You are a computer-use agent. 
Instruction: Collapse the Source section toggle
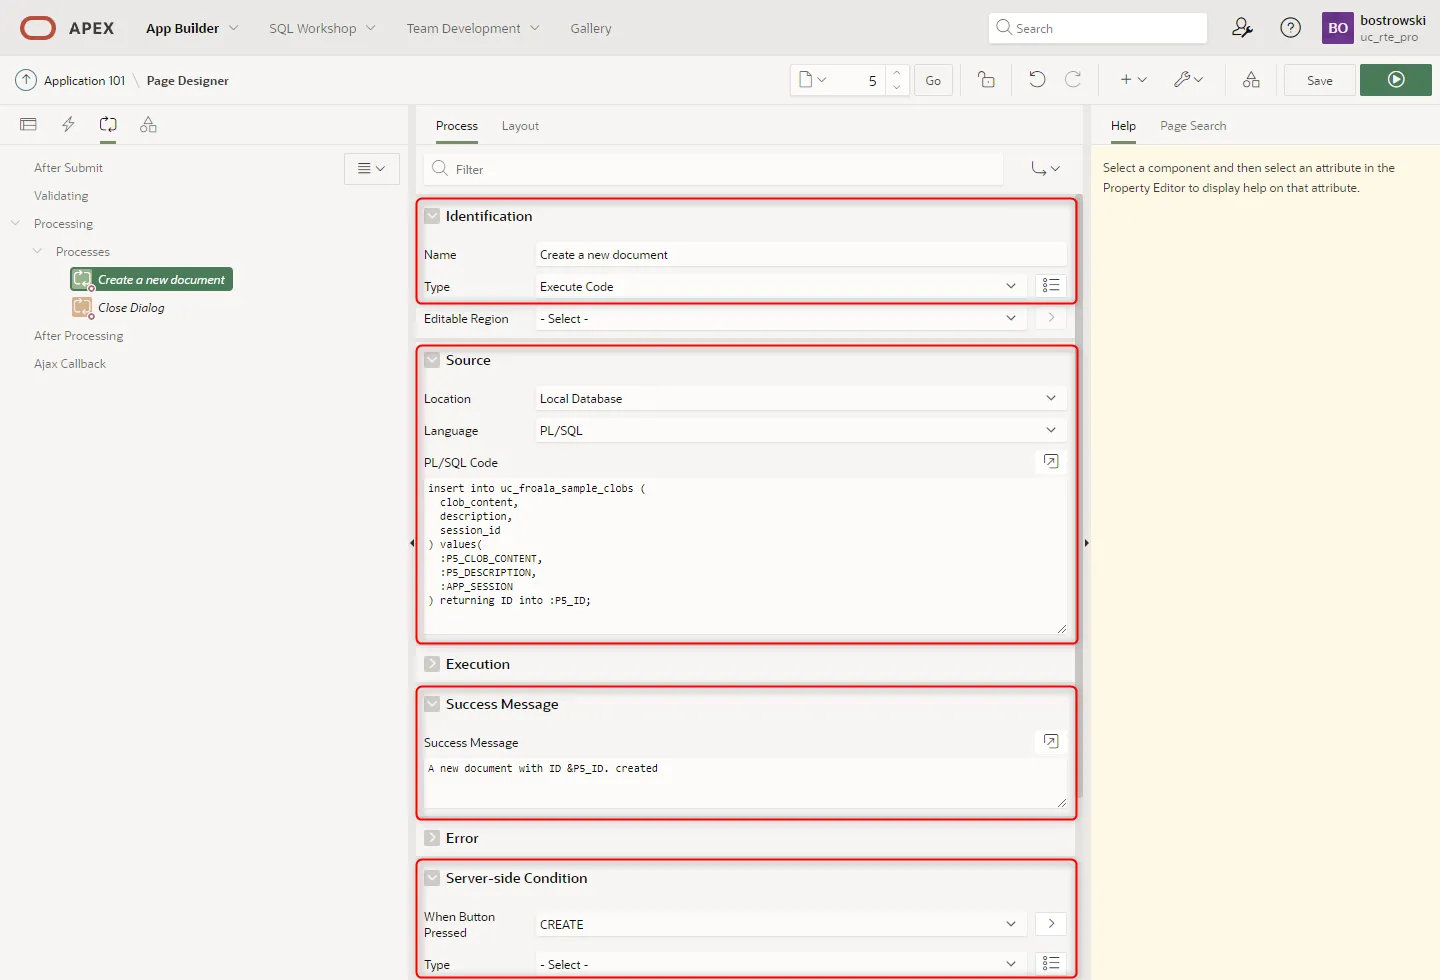[x=432, y=360]
